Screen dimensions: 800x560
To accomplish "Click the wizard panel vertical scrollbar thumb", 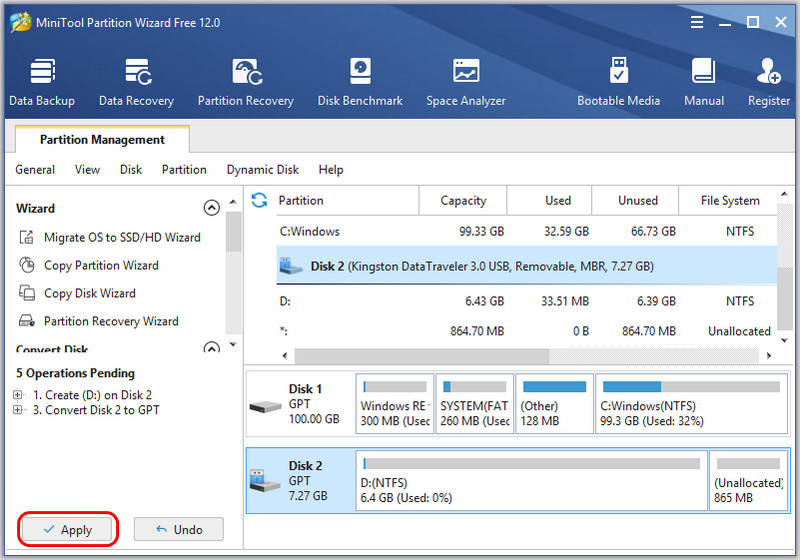I will pos(233,232).
